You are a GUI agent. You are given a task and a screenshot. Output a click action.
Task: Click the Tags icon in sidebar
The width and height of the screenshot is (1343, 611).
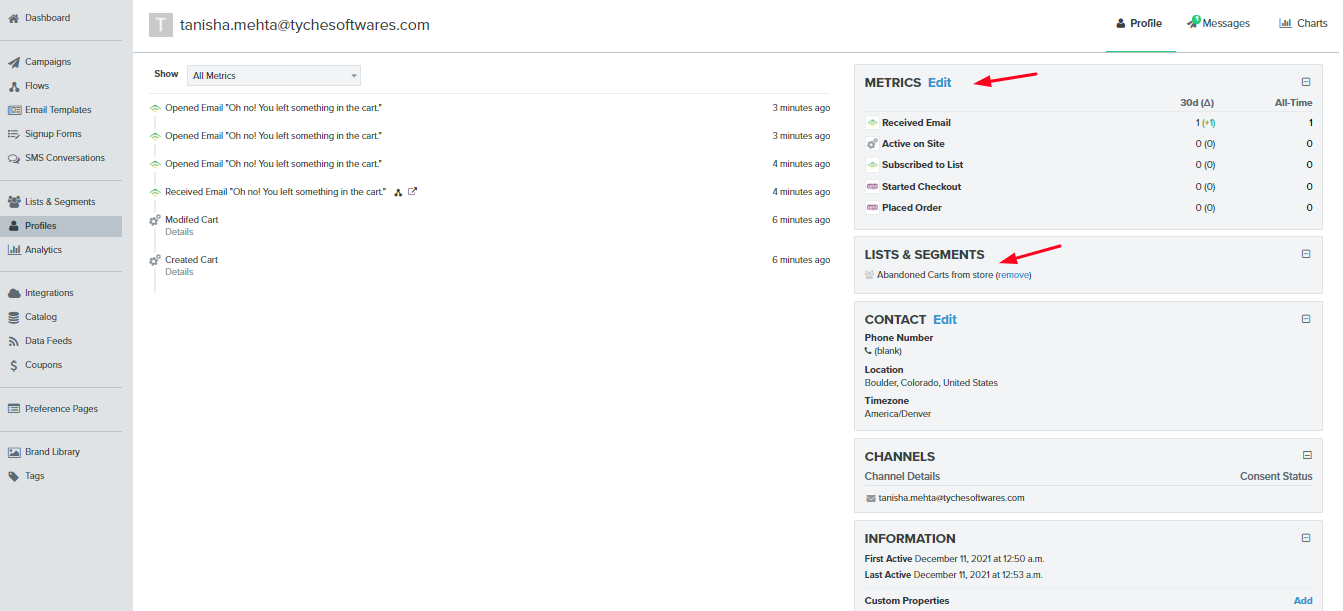click(x=14, y=476)
